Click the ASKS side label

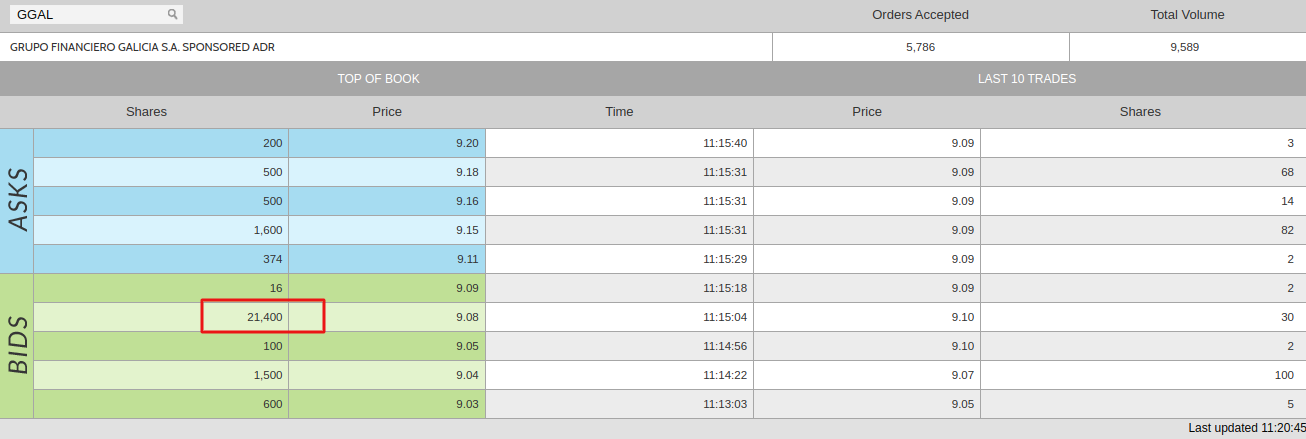(17, 200)
